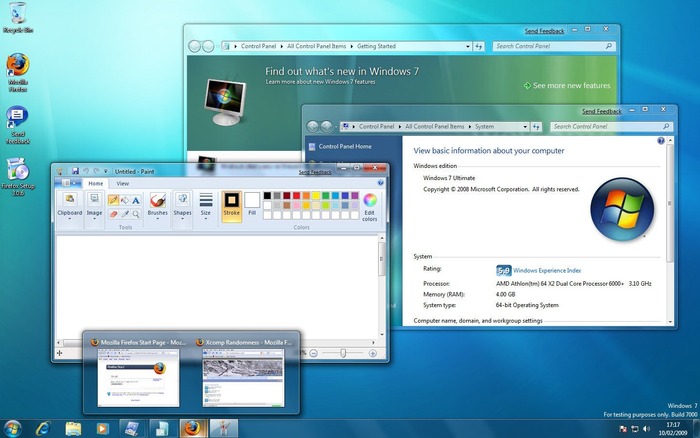Click Send Feedback in the Paint window
The width and height of the screenshot is (700, 438).
coord(315,172)
